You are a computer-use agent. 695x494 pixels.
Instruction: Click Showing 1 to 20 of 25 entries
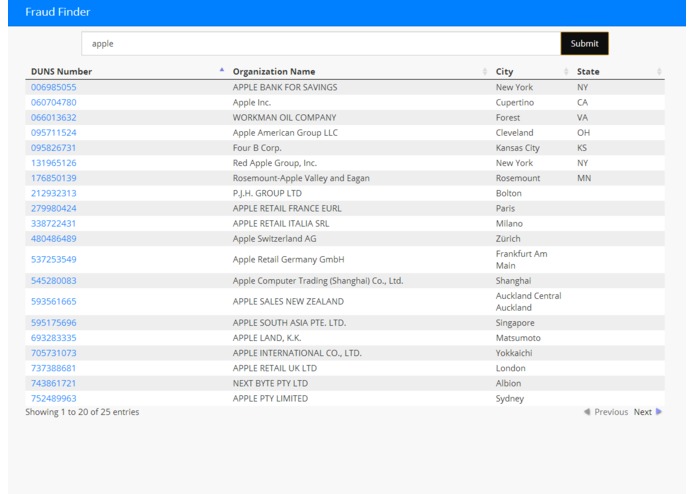(82, 412)
